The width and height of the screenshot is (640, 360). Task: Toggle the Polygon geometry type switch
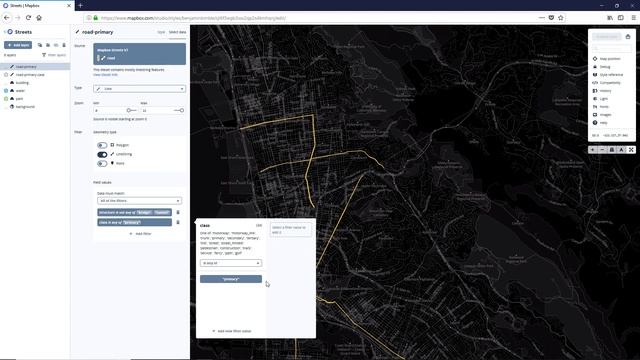click(102, 145)
